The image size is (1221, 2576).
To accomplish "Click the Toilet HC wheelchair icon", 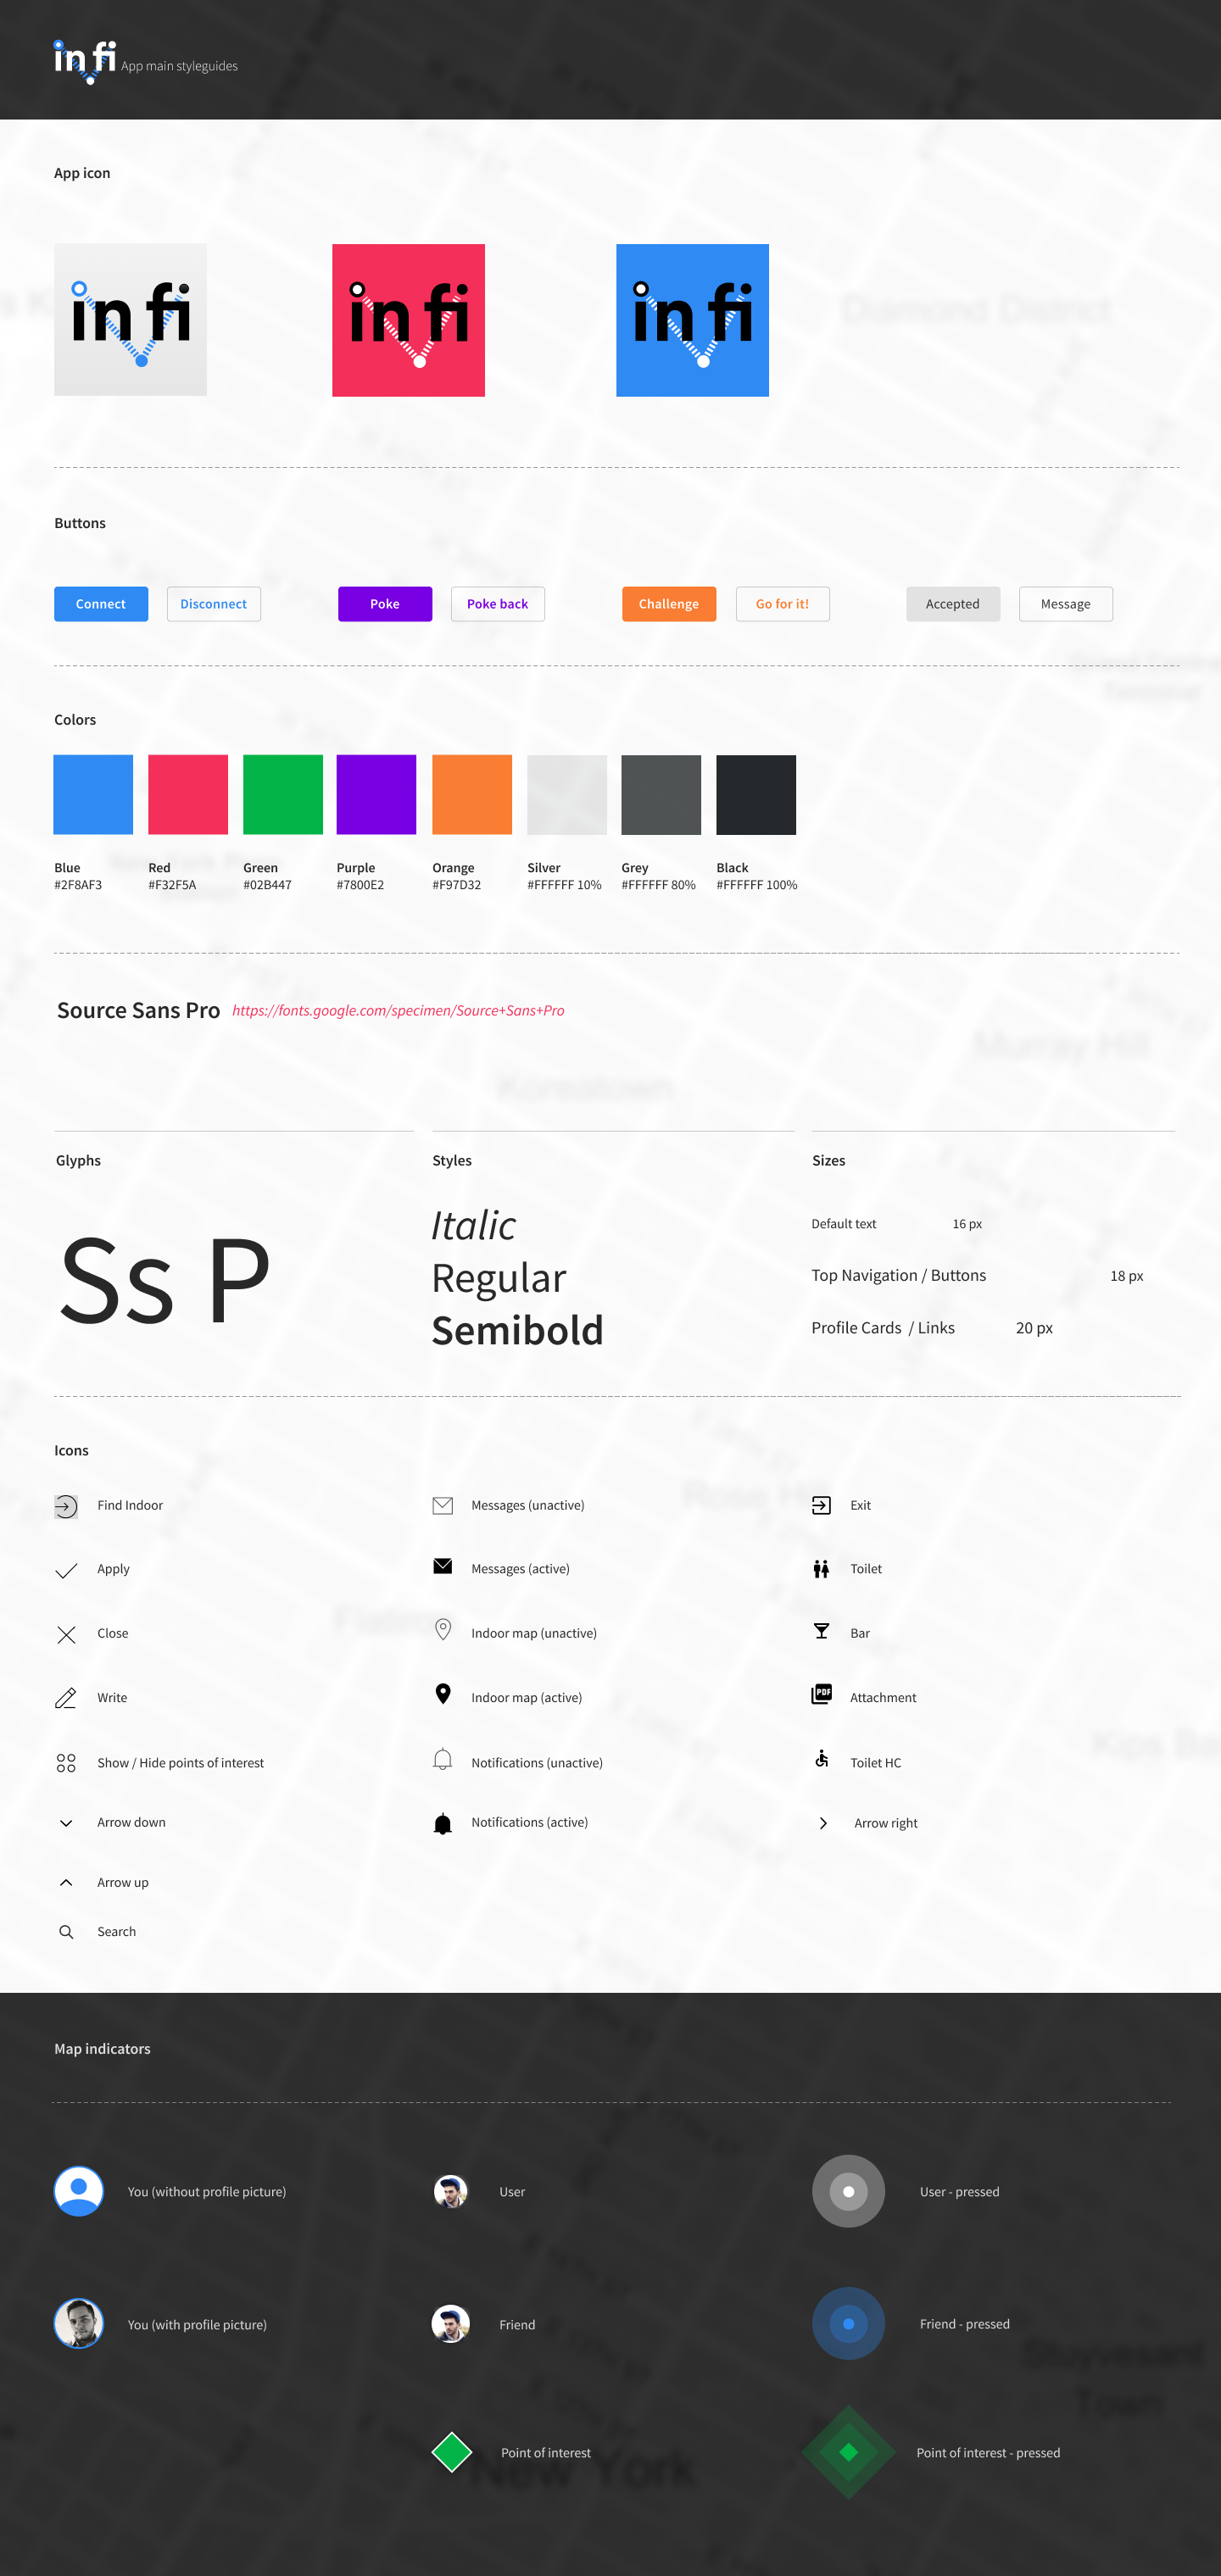I will click(821, 1758).
